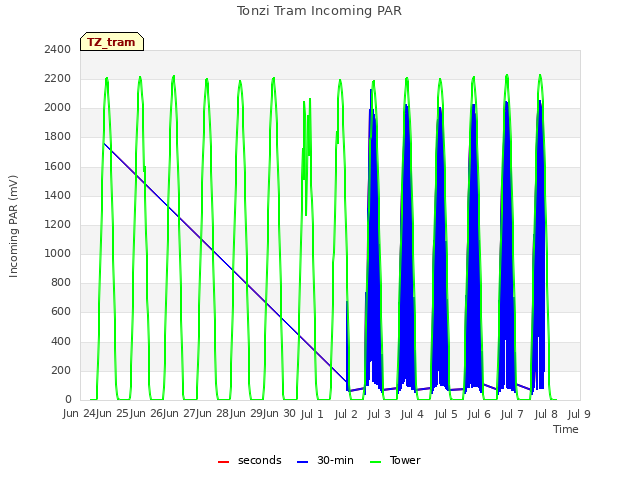Image resolution: width=640 pixels, height=480 pixels.
Task: Click the Jul 5 x-axis label
Action: coord(446,415)
